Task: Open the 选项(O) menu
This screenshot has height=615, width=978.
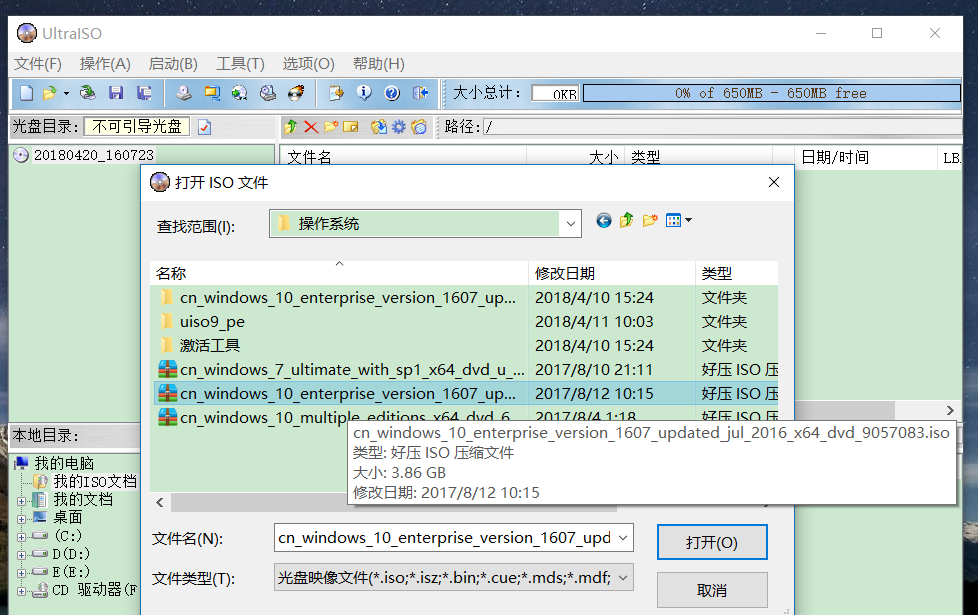Action: (308, 64)
